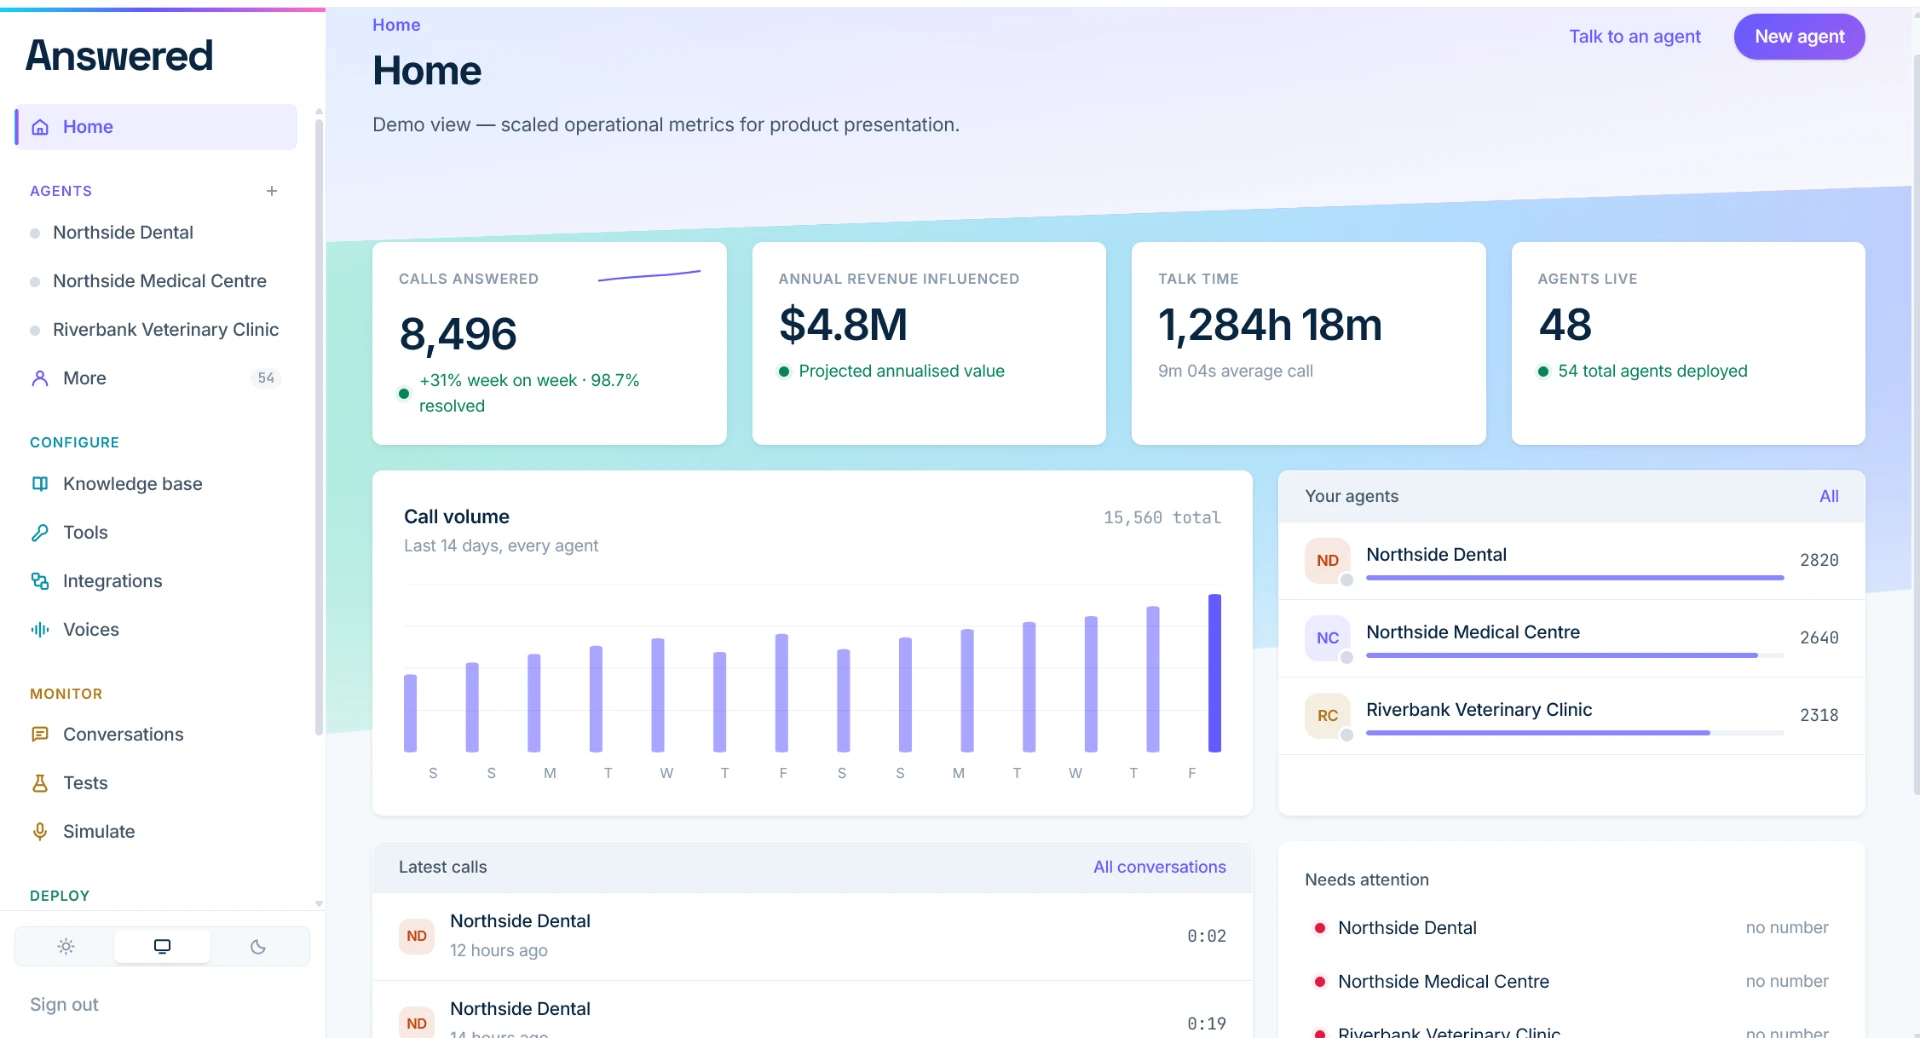Click ND avatar of 12 hours ago call
Viewport: 1920px width, 1038px height.
[x=417, y=937]
